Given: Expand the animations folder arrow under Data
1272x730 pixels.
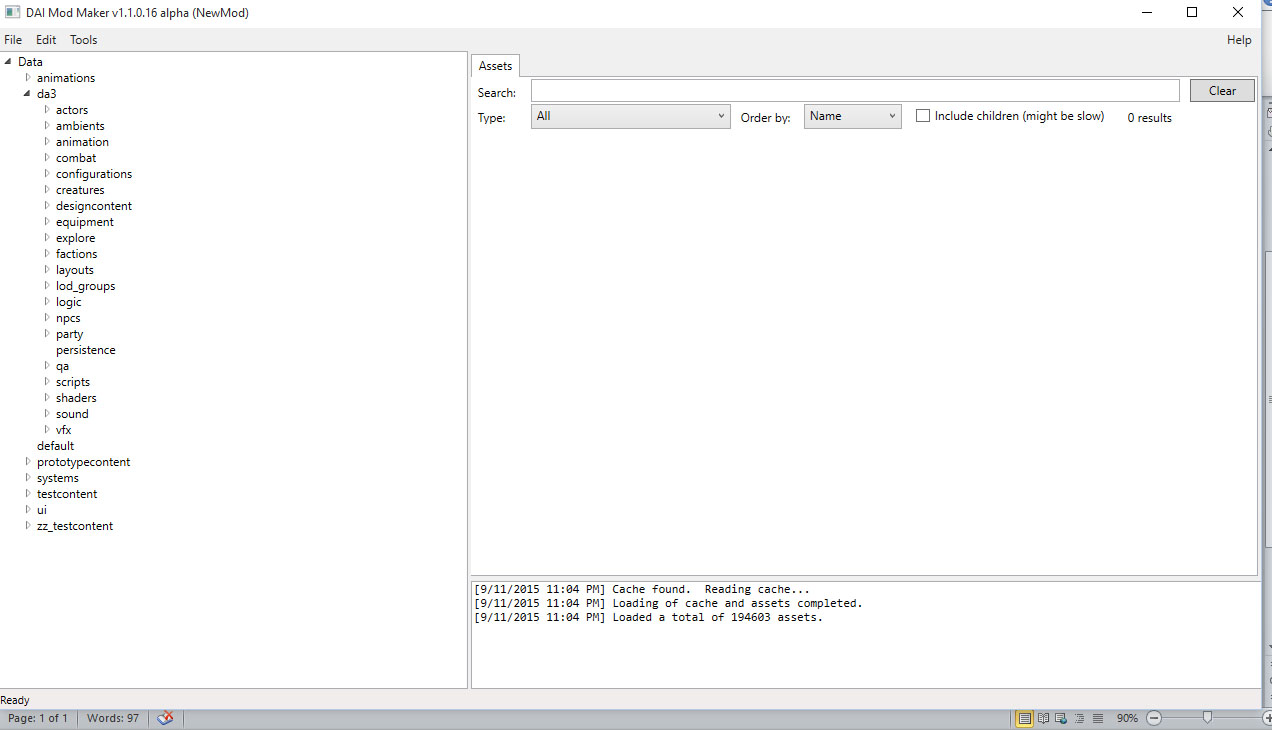Looking at the screenshot, I should (28, 78).
